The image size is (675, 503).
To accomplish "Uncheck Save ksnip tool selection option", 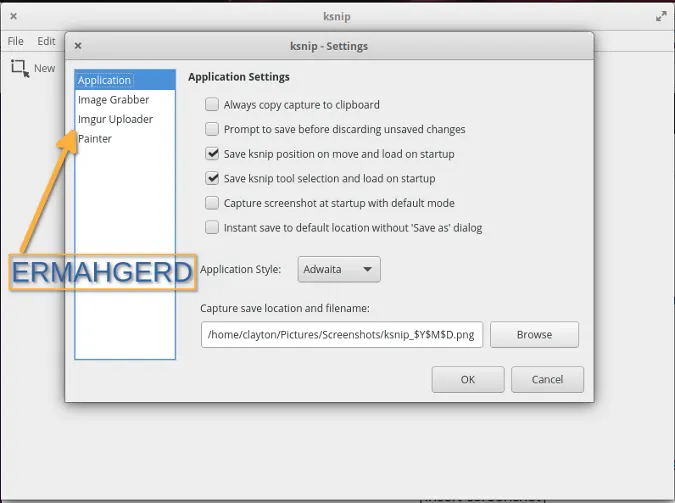I will coord(212,178).
